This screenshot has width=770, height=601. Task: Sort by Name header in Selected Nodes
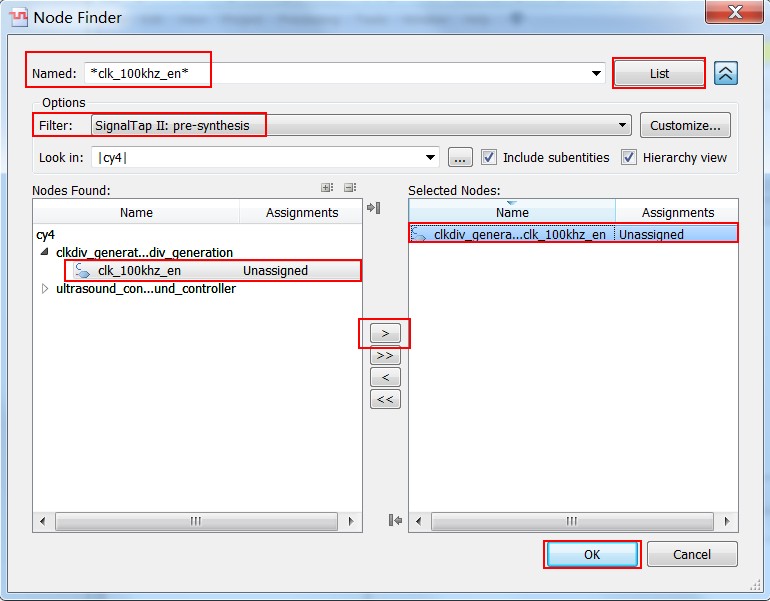tap(512, 212)
